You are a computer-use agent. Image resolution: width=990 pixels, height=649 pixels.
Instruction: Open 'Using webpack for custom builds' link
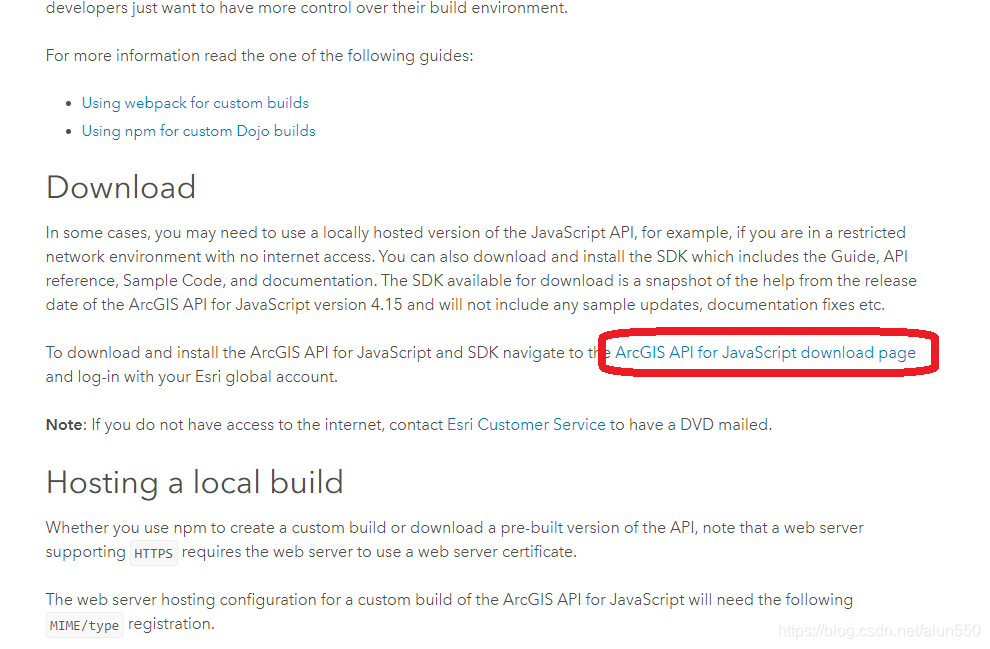195,103
